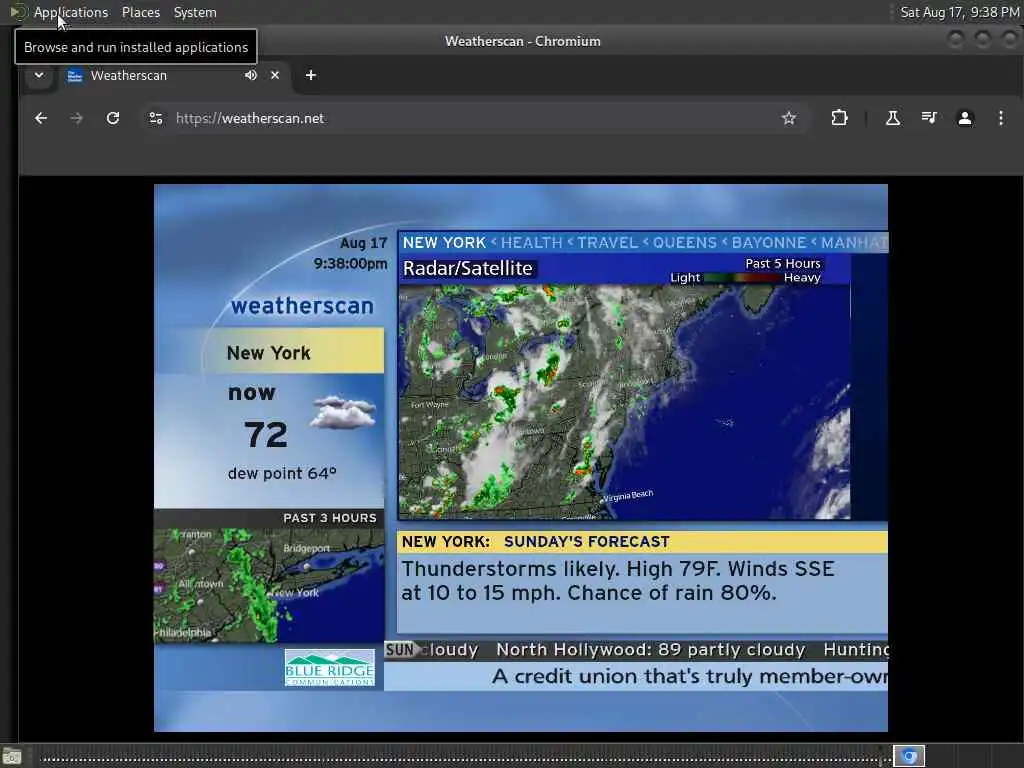This screenshot has height=768, width=1024.
Task: Click the current temperature 72
Action: [x=266, y=434]
